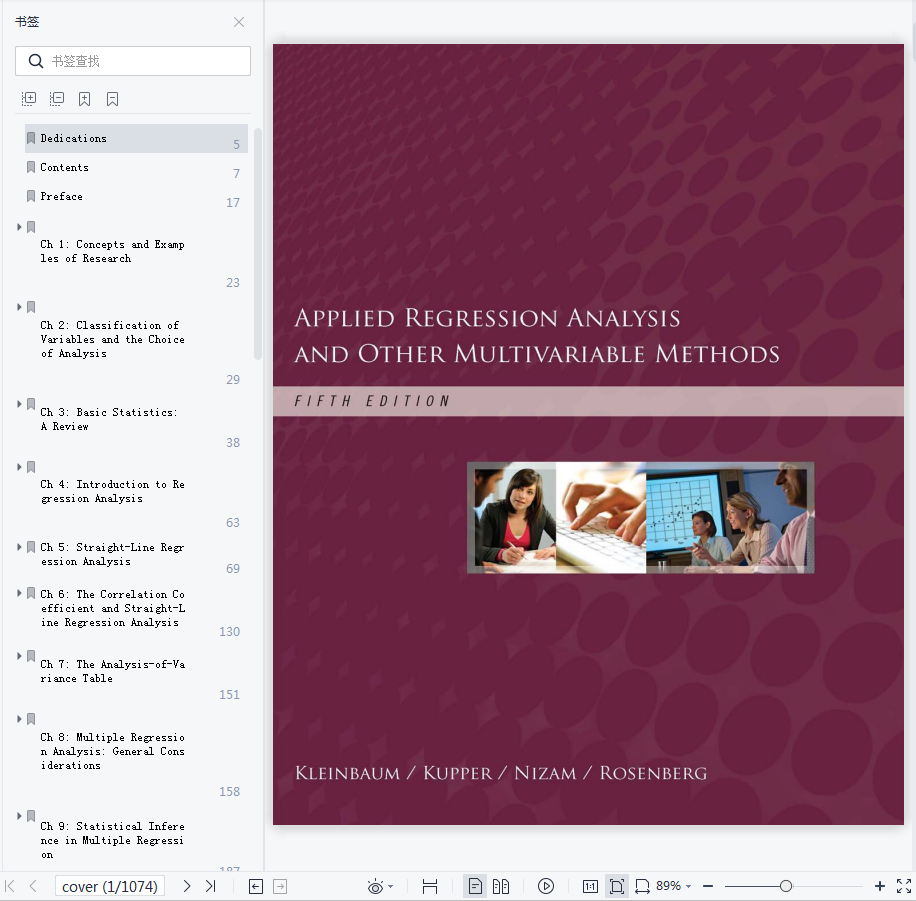Set zoom to actual size 1:1

(590, 886)
